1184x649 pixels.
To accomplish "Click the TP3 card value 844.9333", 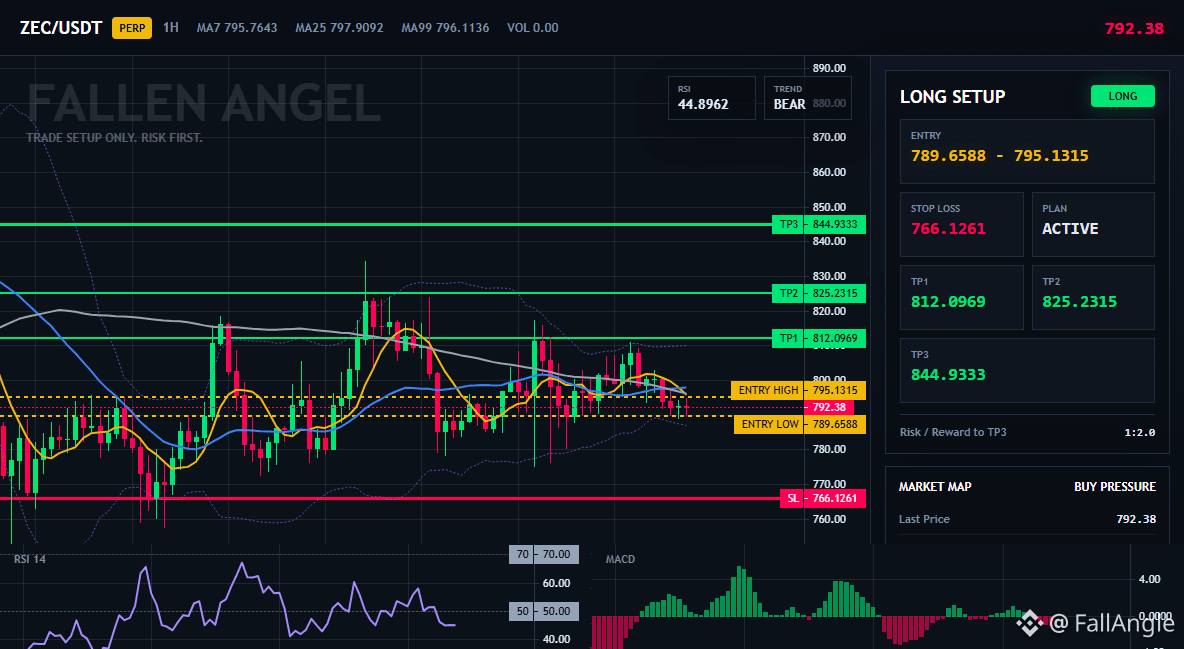I will point(948,375).
